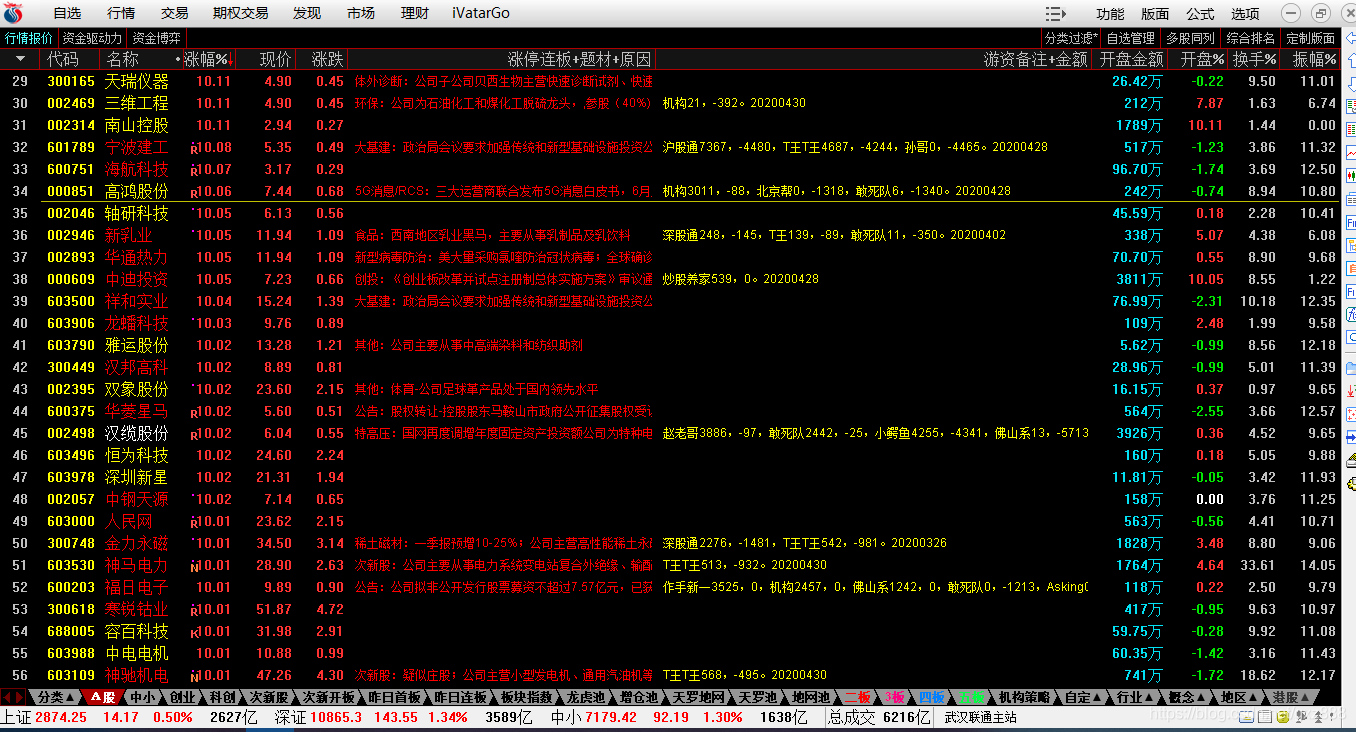Sort by the 振幅% column header
Screen dimensions: 1356x732
[1314, 60]
